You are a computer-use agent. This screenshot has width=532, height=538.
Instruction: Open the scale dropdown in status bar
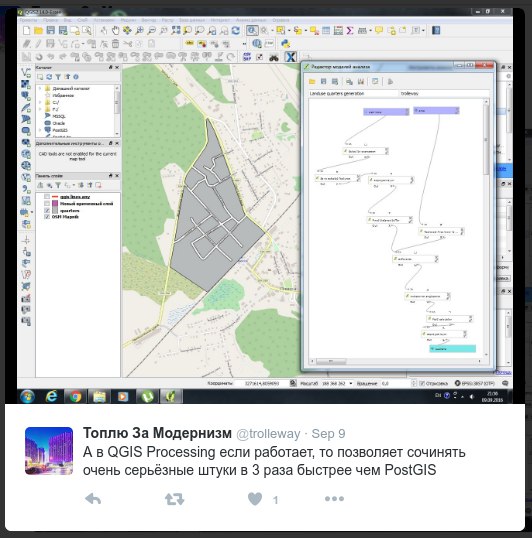(351, 383)
